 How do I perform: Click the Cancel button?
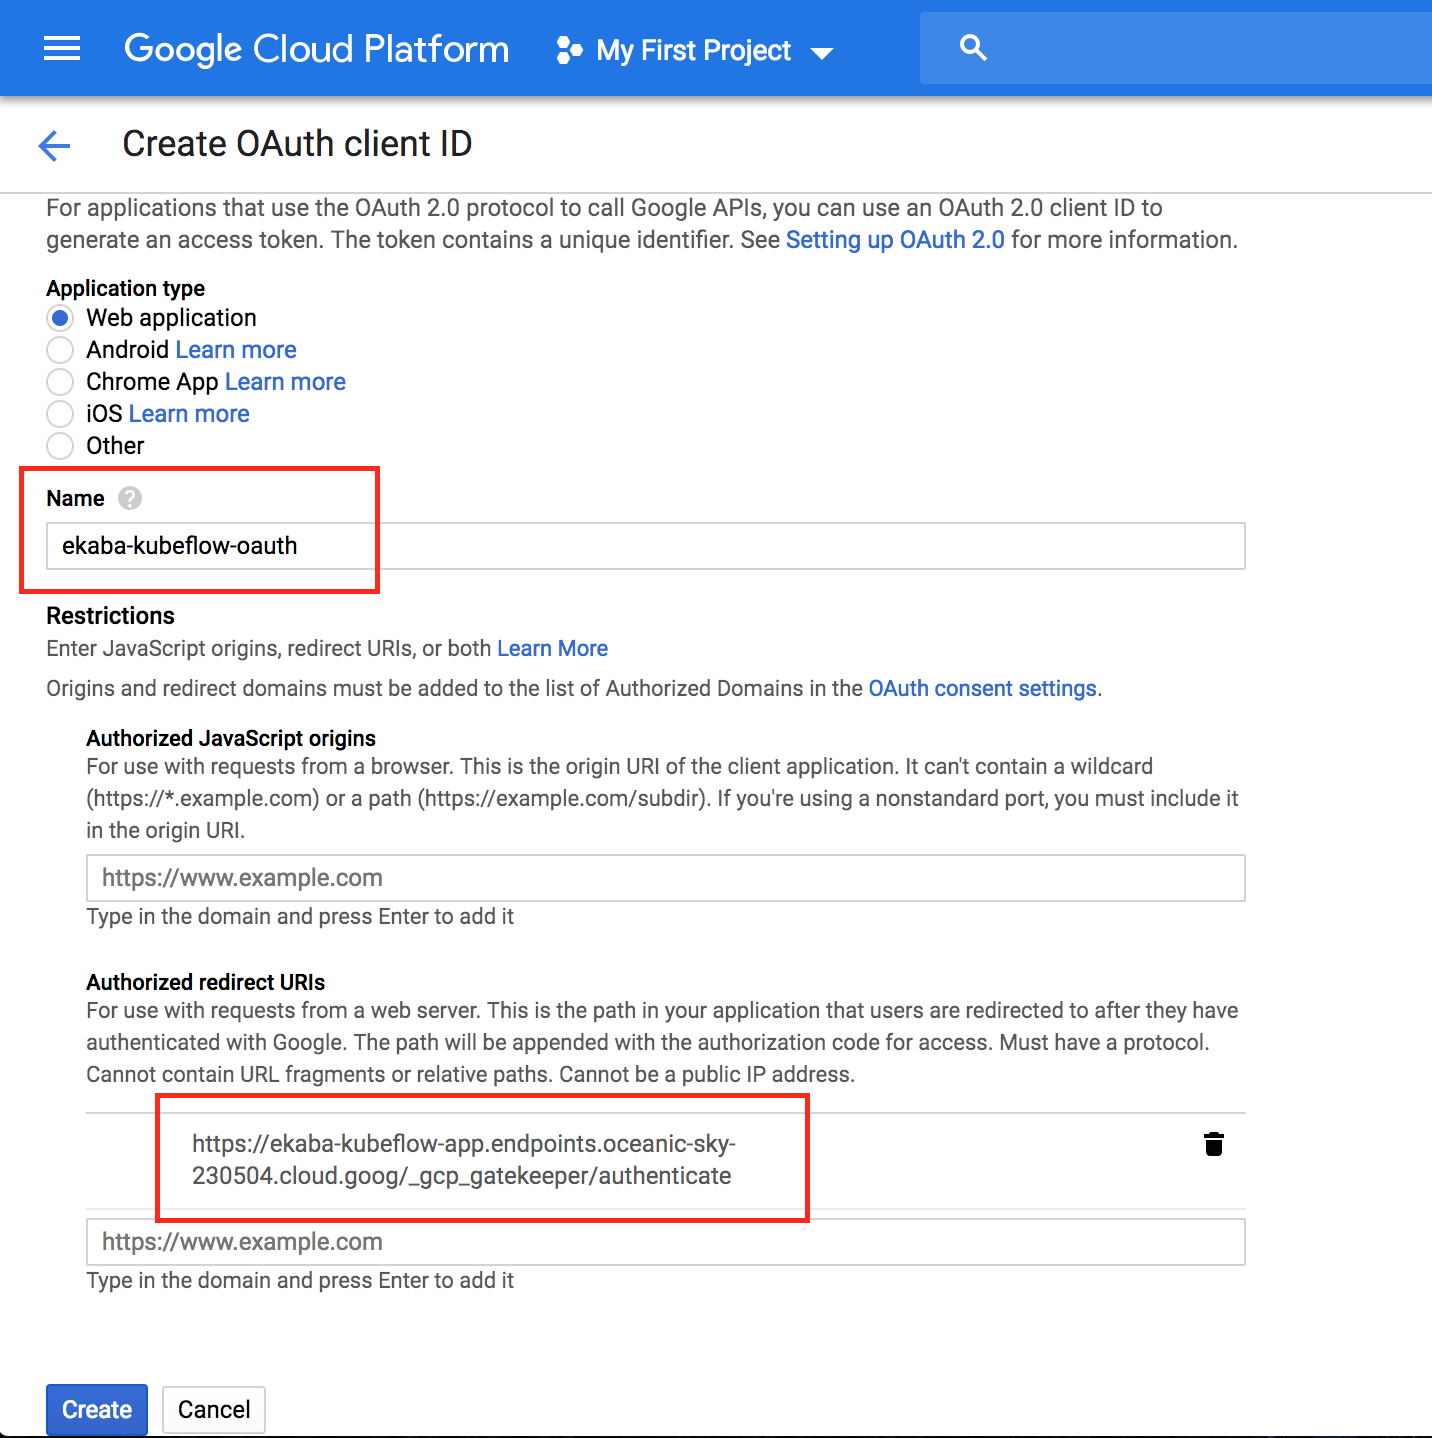pyautogui.click(x=214, y=1410)
